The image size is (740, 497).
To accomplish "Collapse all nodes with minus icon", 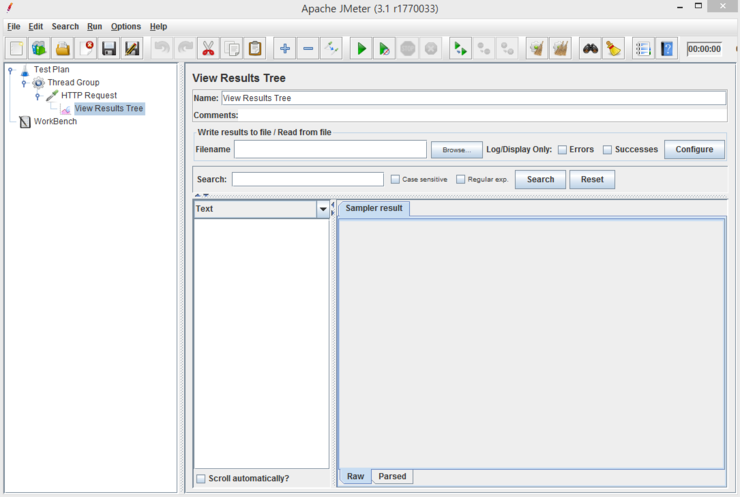I will pos(308,49).
